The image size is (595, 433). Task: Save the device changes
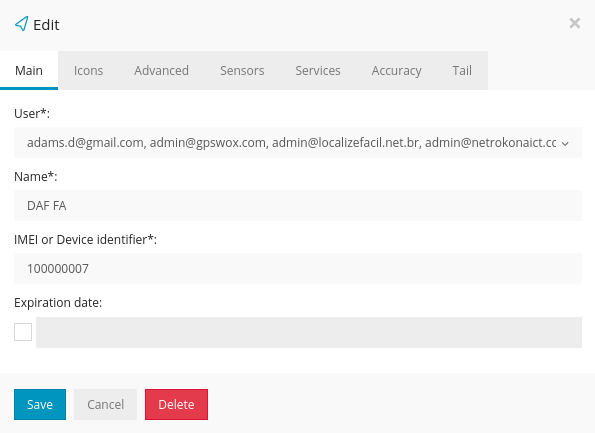tap(40, 405)
